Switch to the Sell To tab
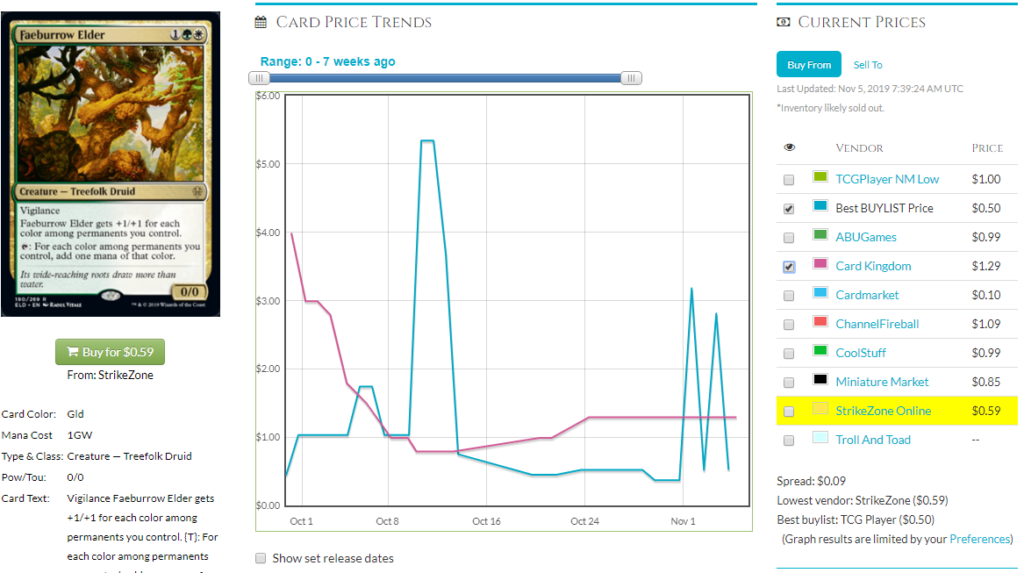1024x573 pixels. pos(867,65)
